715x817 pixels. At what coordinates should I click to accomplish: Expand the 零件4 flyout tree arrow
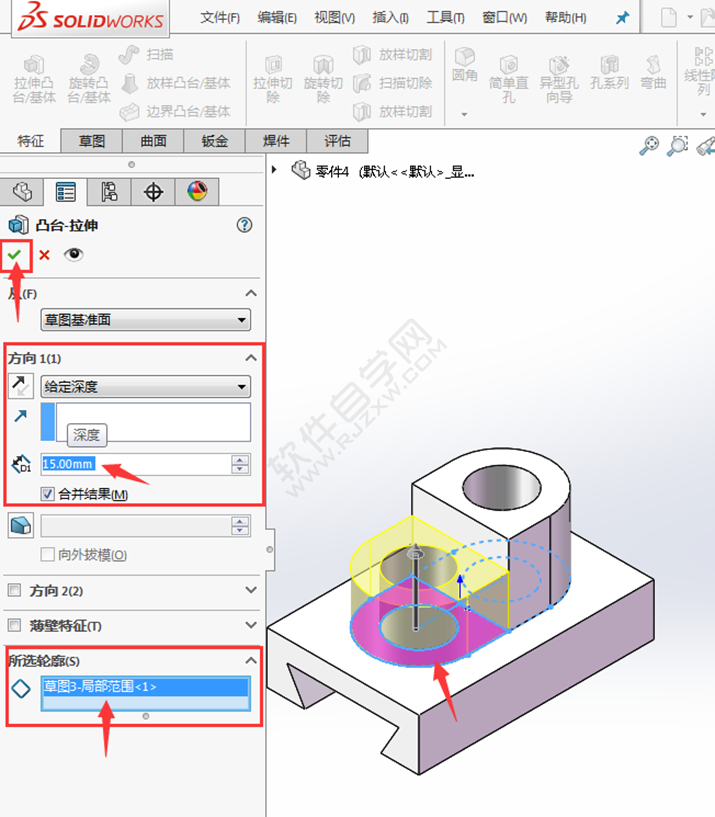[x=274, y=170]
